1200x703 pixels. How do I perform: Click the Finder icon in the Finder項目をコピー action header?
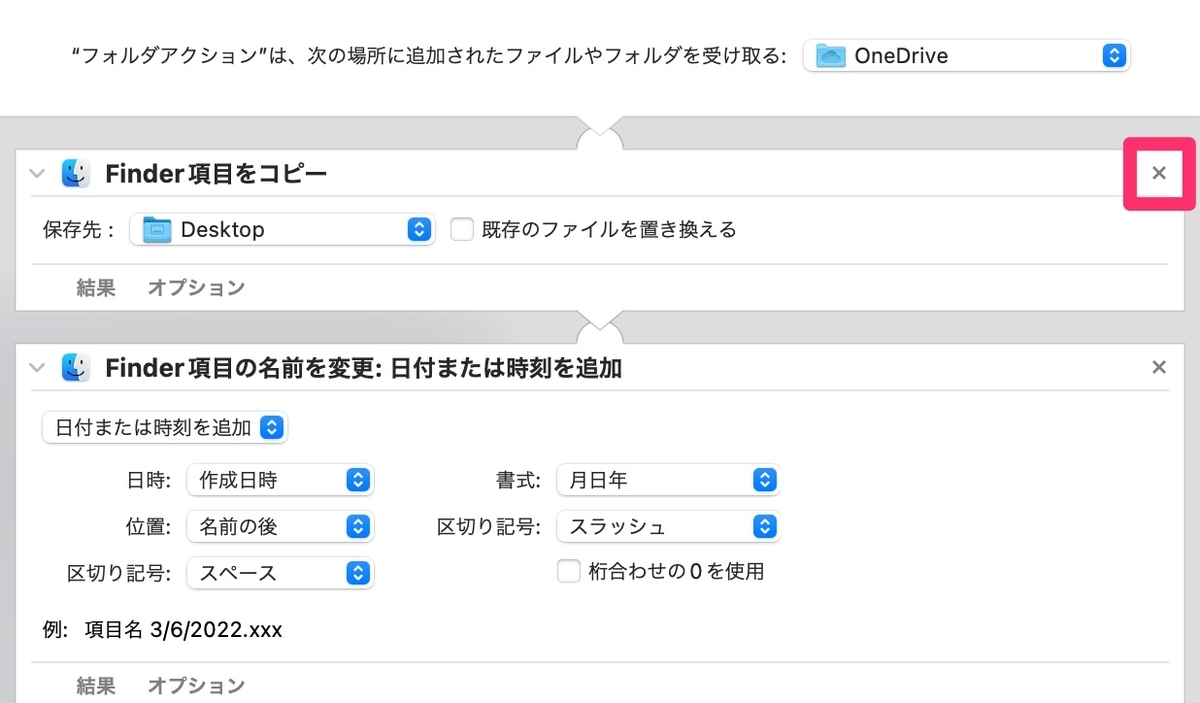(x=76, y=173)
